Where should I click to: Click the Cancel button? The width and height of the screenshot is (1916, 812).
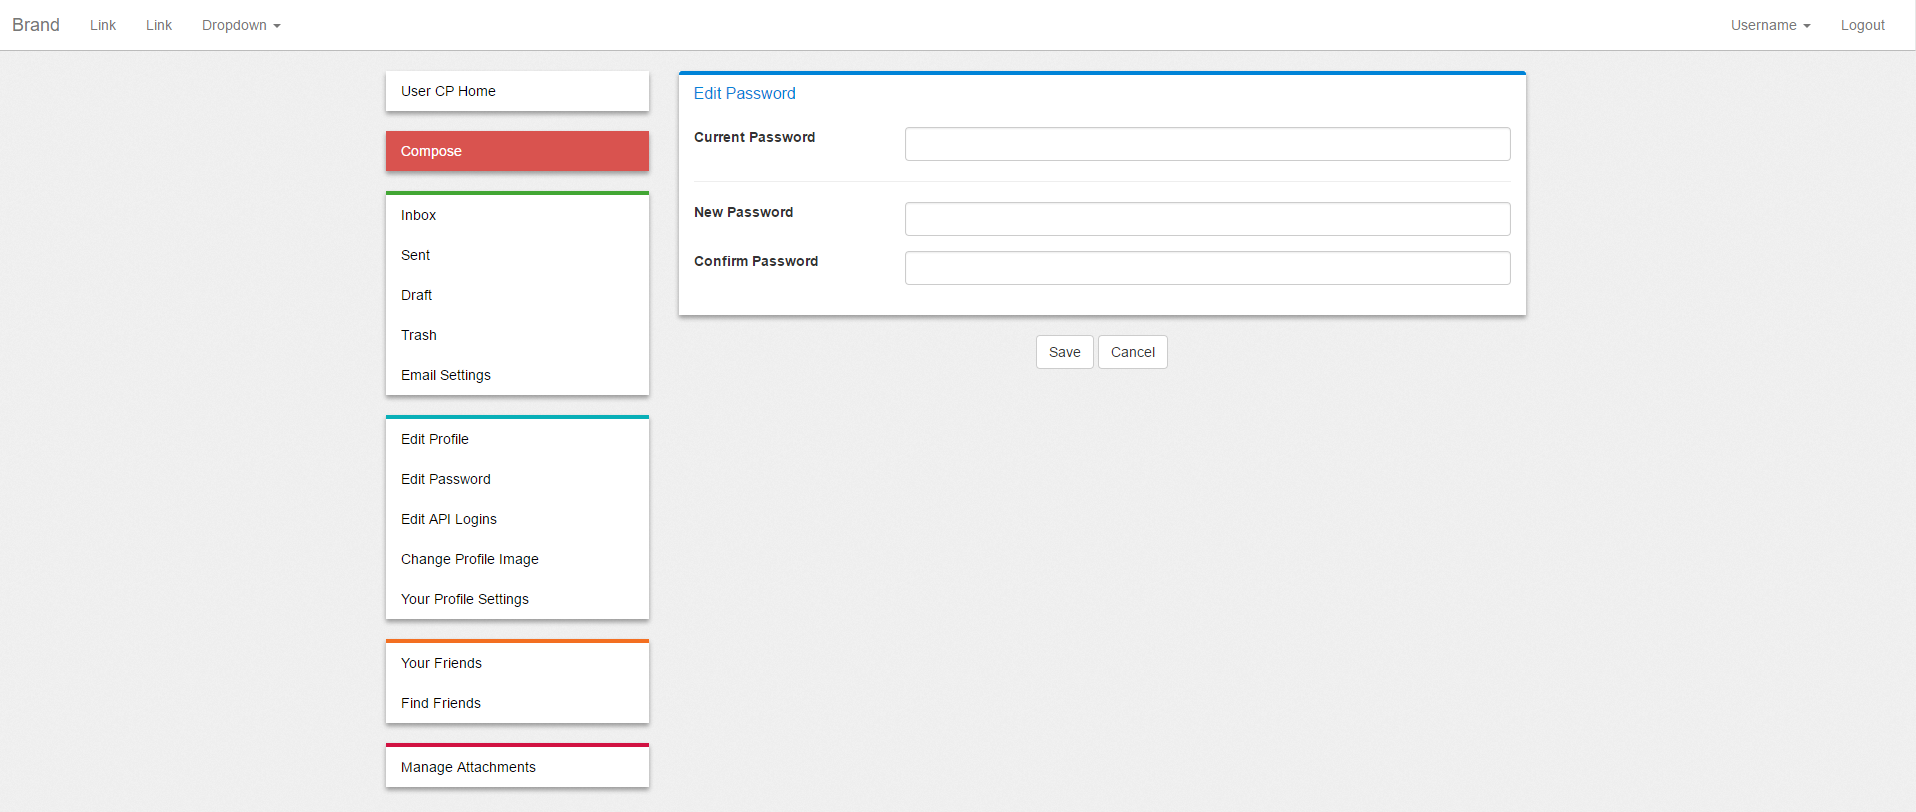[x=1133, y=352]
